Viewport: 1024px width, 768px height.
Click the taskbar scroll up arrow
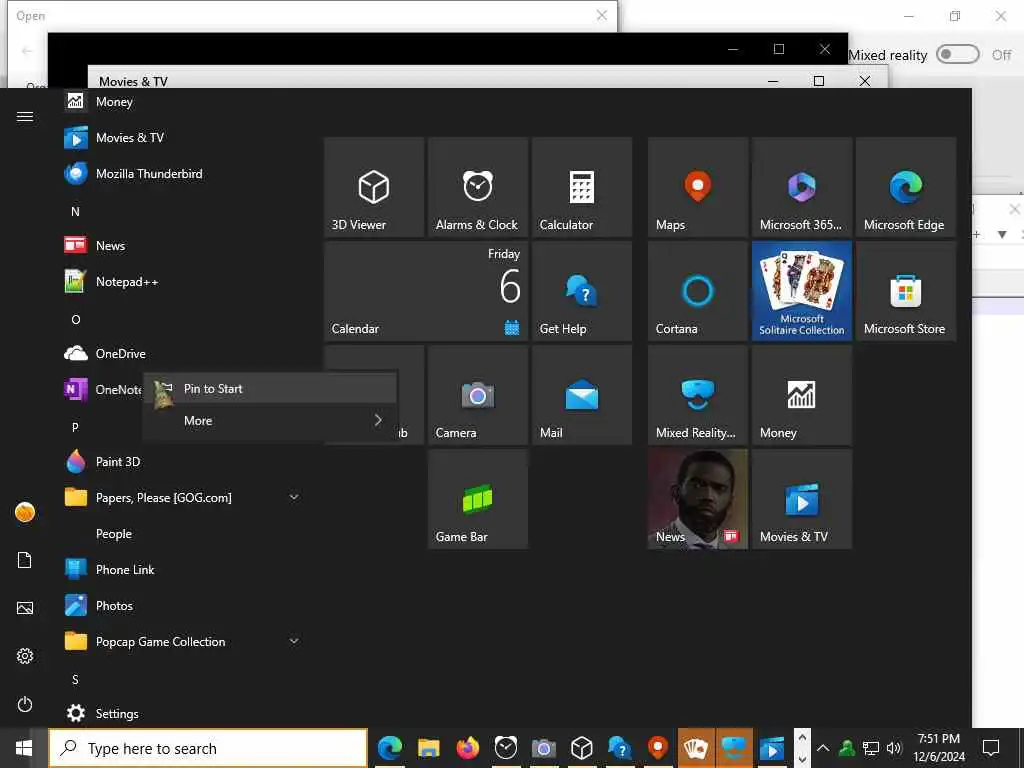802,738
